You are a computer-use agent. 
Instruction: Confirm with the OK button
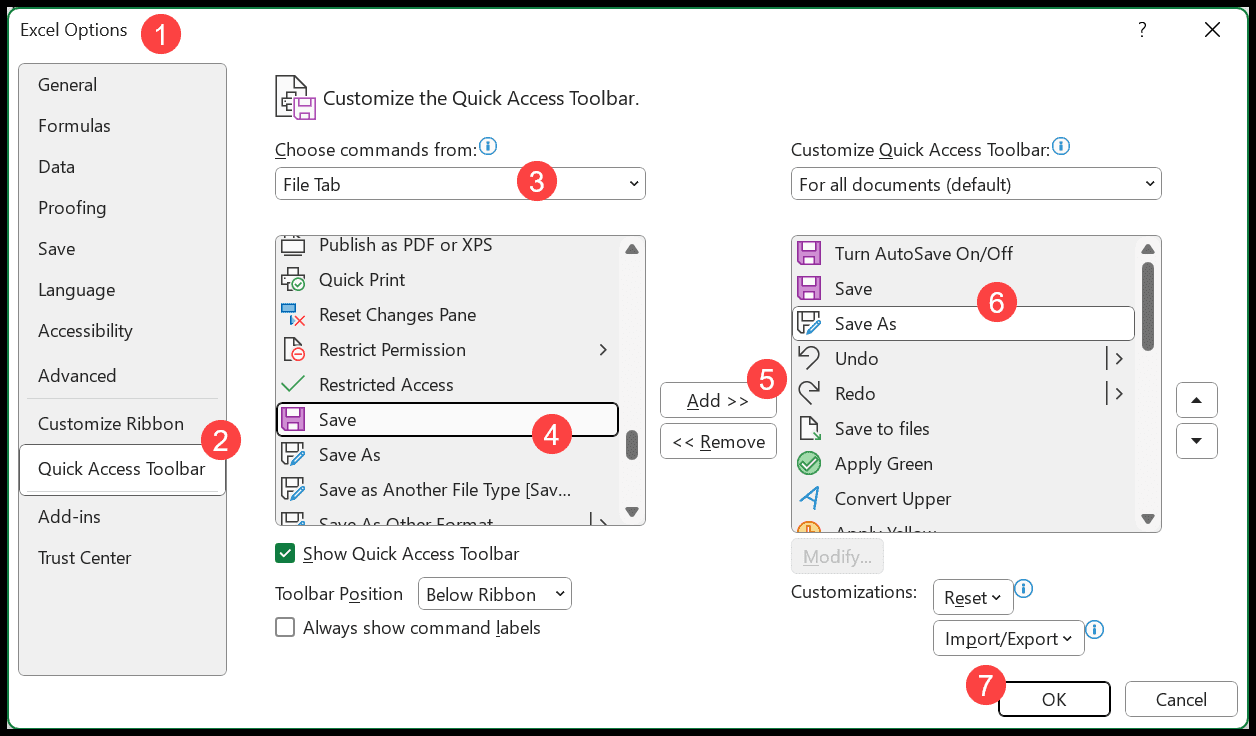(1054, 700)
